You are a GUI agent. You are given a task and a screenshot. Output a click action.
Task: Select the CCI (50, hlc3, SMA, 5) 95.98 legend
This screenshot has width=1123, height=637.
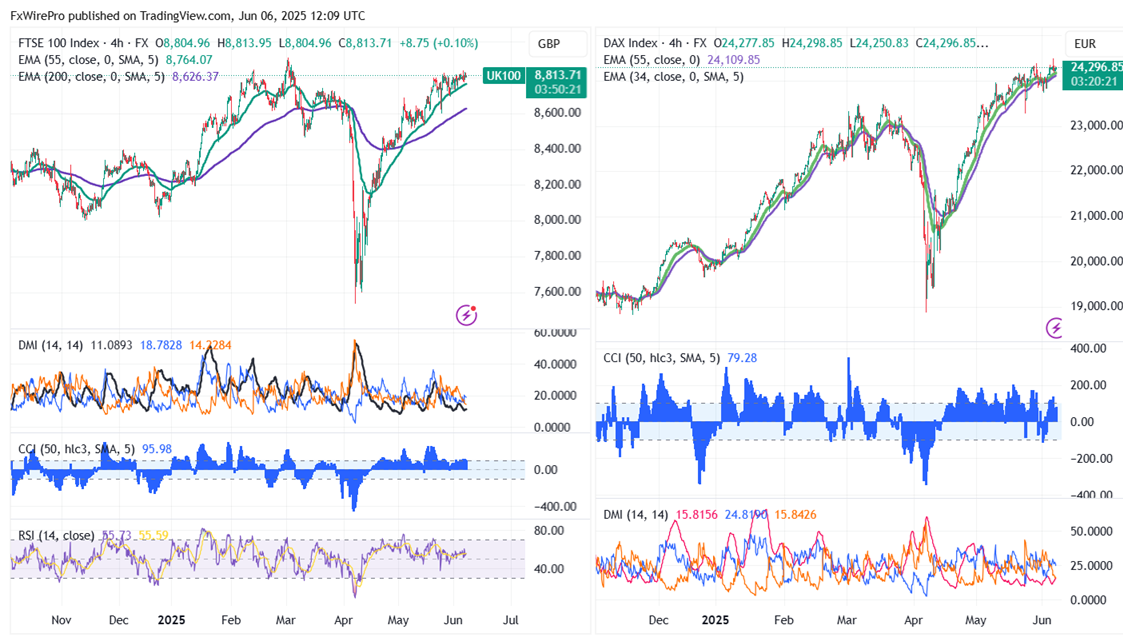[x=95, y=449]
